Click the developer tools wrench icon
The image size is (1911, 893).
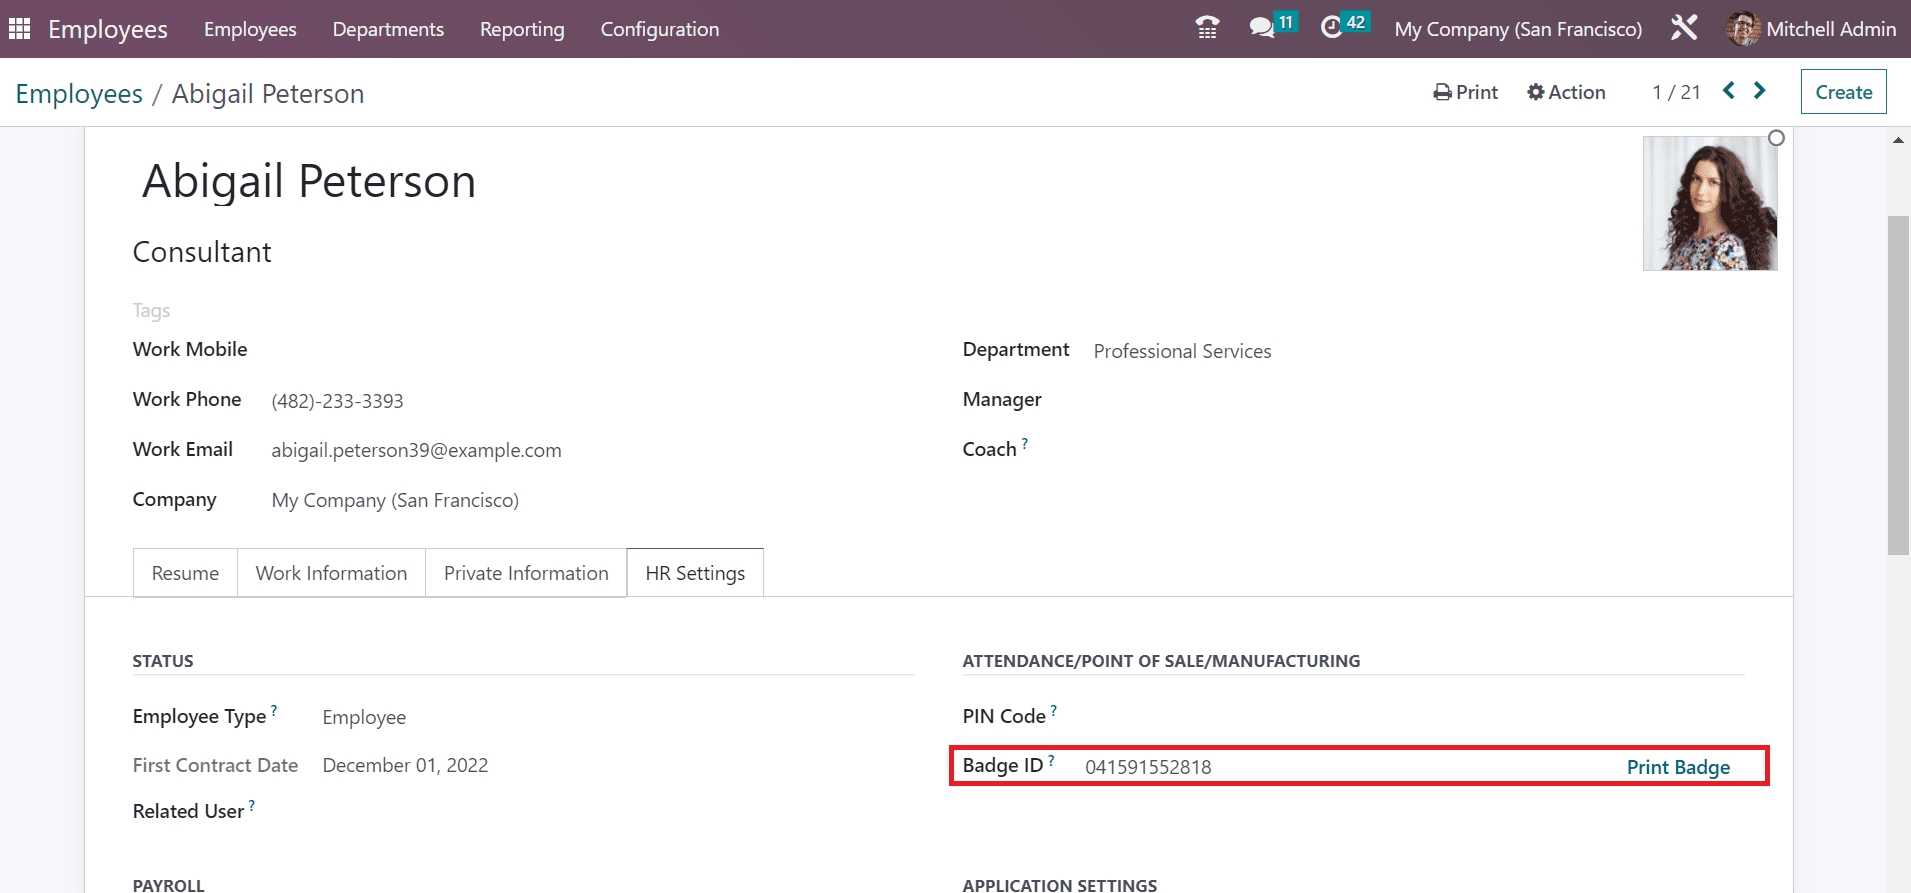point(1684,28)
